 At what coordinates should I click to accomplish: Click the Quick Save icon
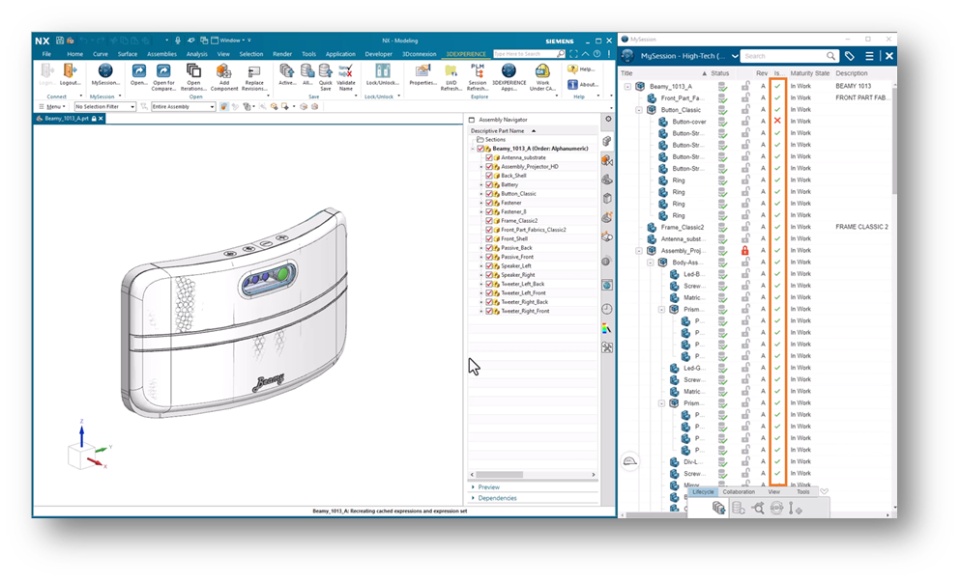tap(325, 71)
